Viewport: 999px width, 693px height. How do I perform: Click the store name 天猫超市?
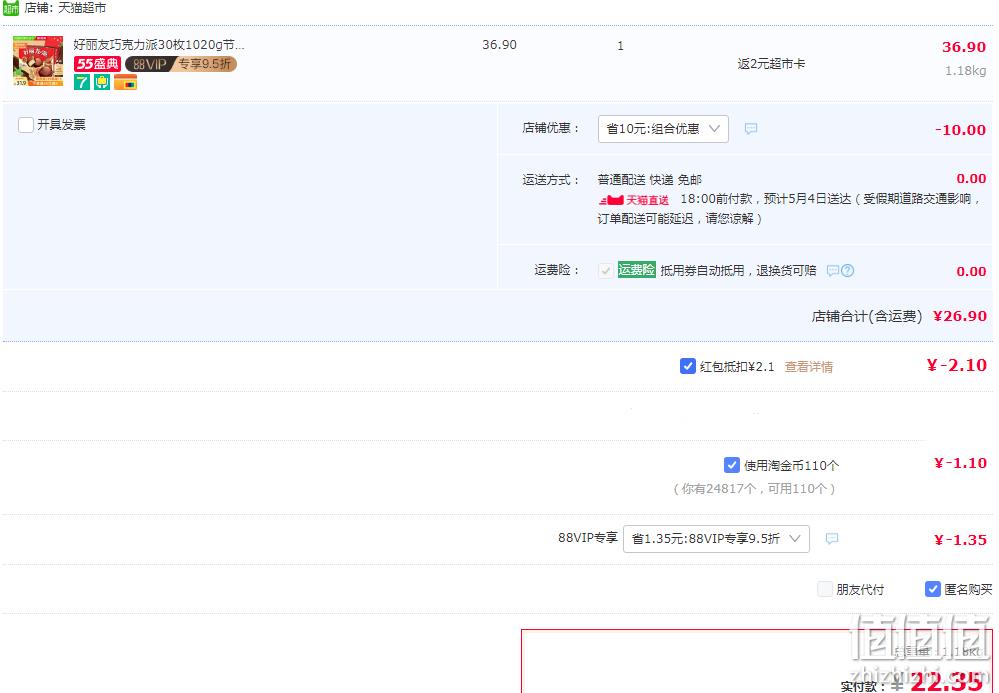(x=82, y=8)
